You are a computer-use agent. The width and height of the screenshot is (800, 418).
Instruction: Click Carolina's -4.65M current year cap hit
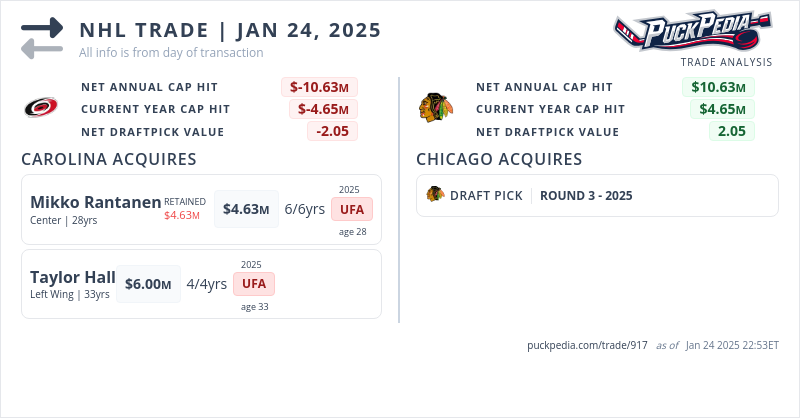[323, 109]
